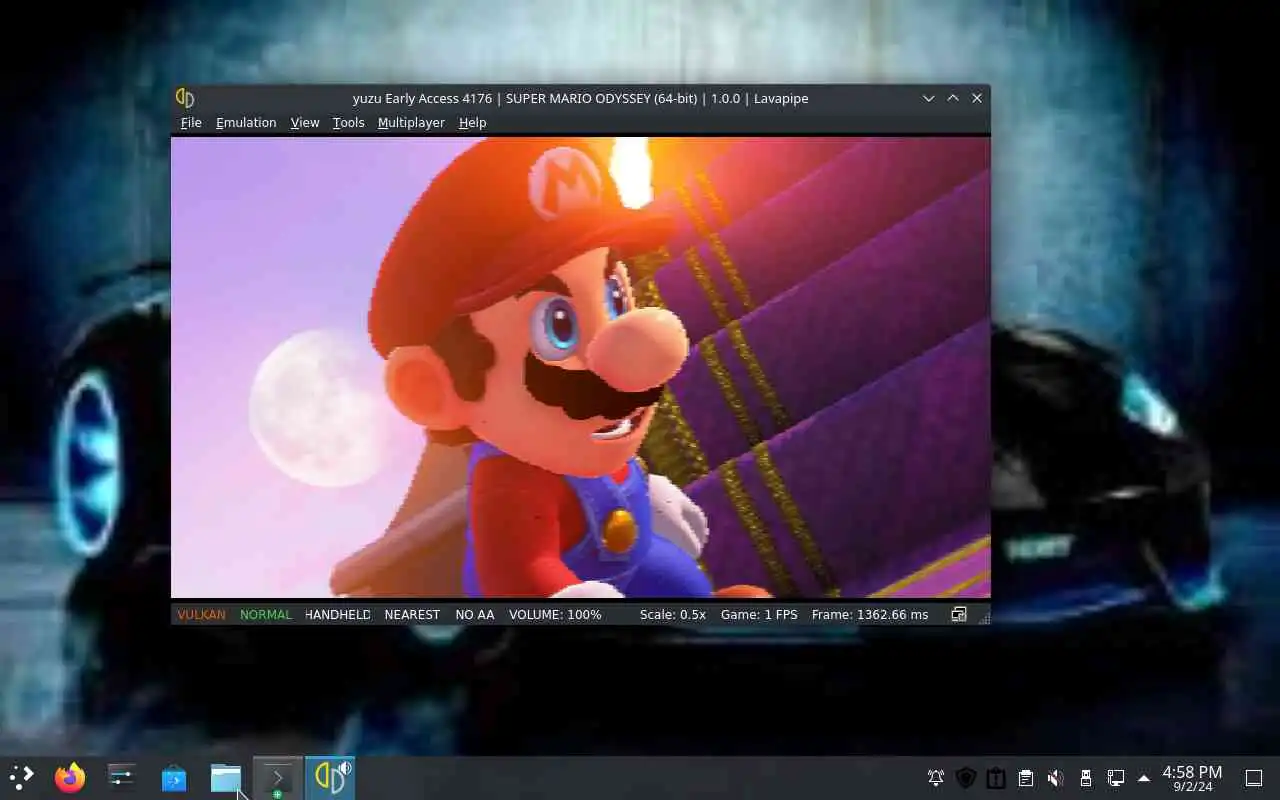Viewport: 1280px width, 800px height.
Task: Open the Dolphin file manager
Action: coord(226,778)
